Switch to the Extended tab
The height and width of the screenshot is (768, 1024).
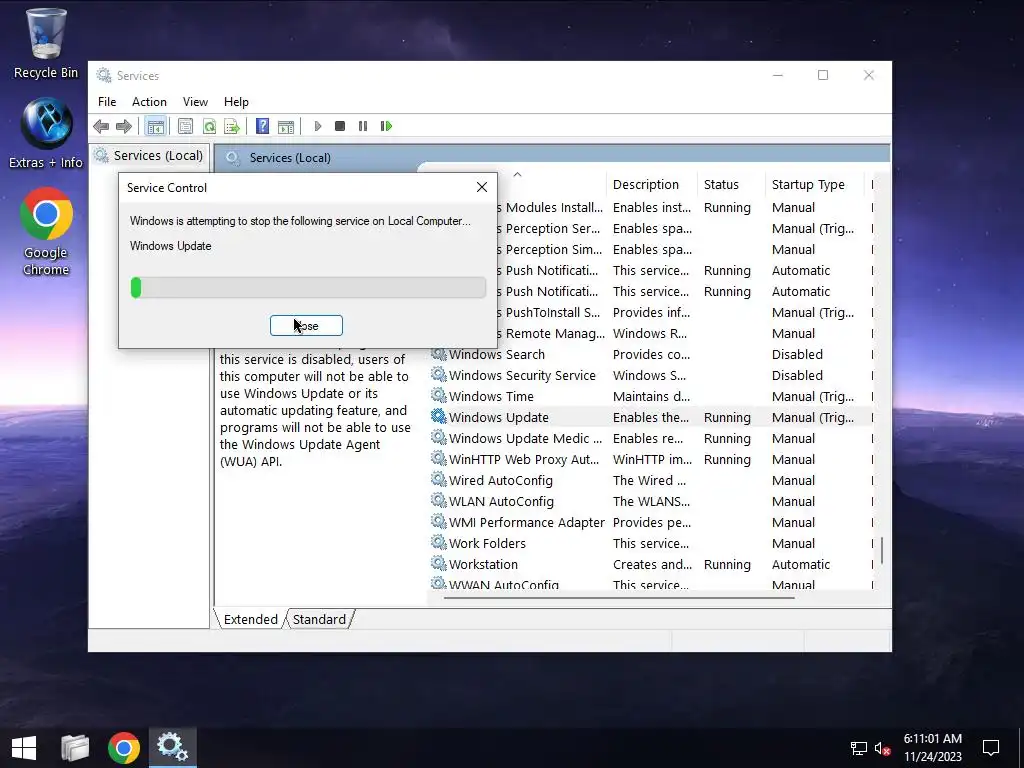[x=251, y=619]
